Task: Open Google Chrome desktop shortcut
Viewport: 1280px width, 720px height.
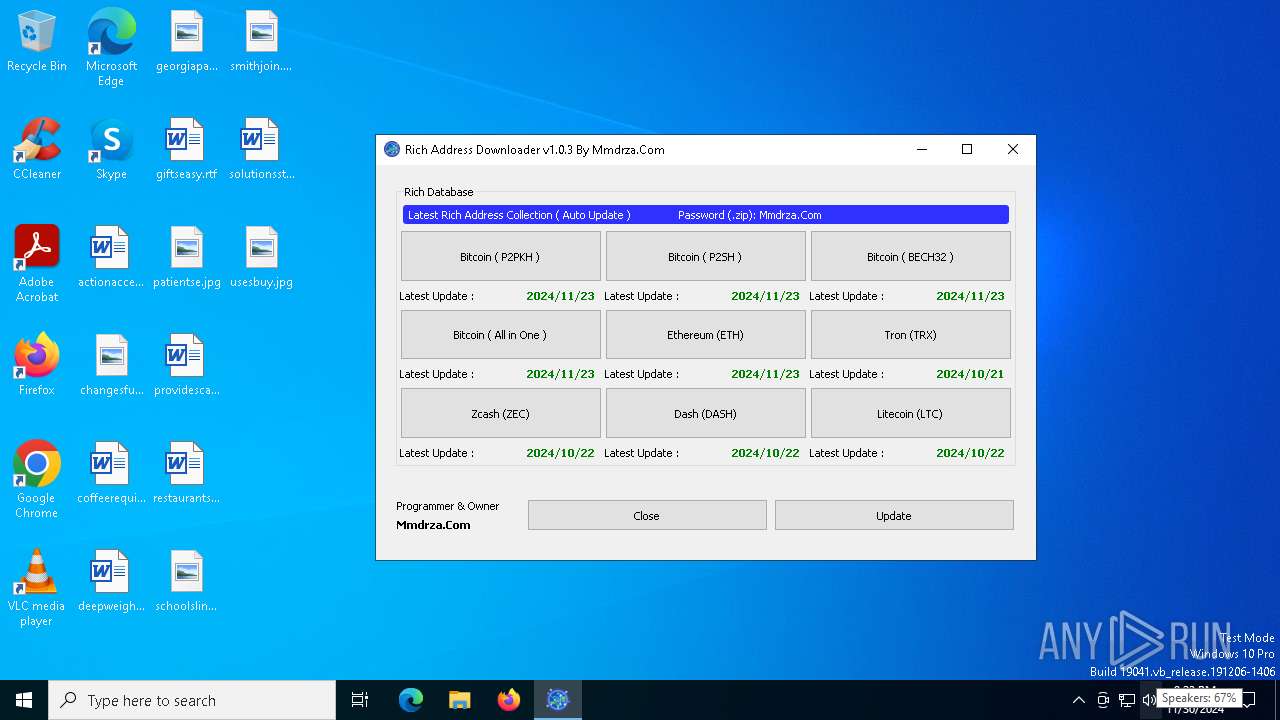Action: (x=37, y=480)
